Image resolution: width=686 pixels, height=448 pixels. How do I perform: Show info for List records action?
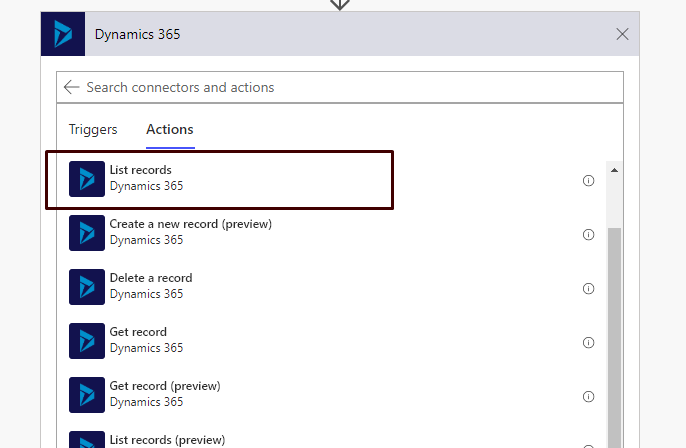588,181
